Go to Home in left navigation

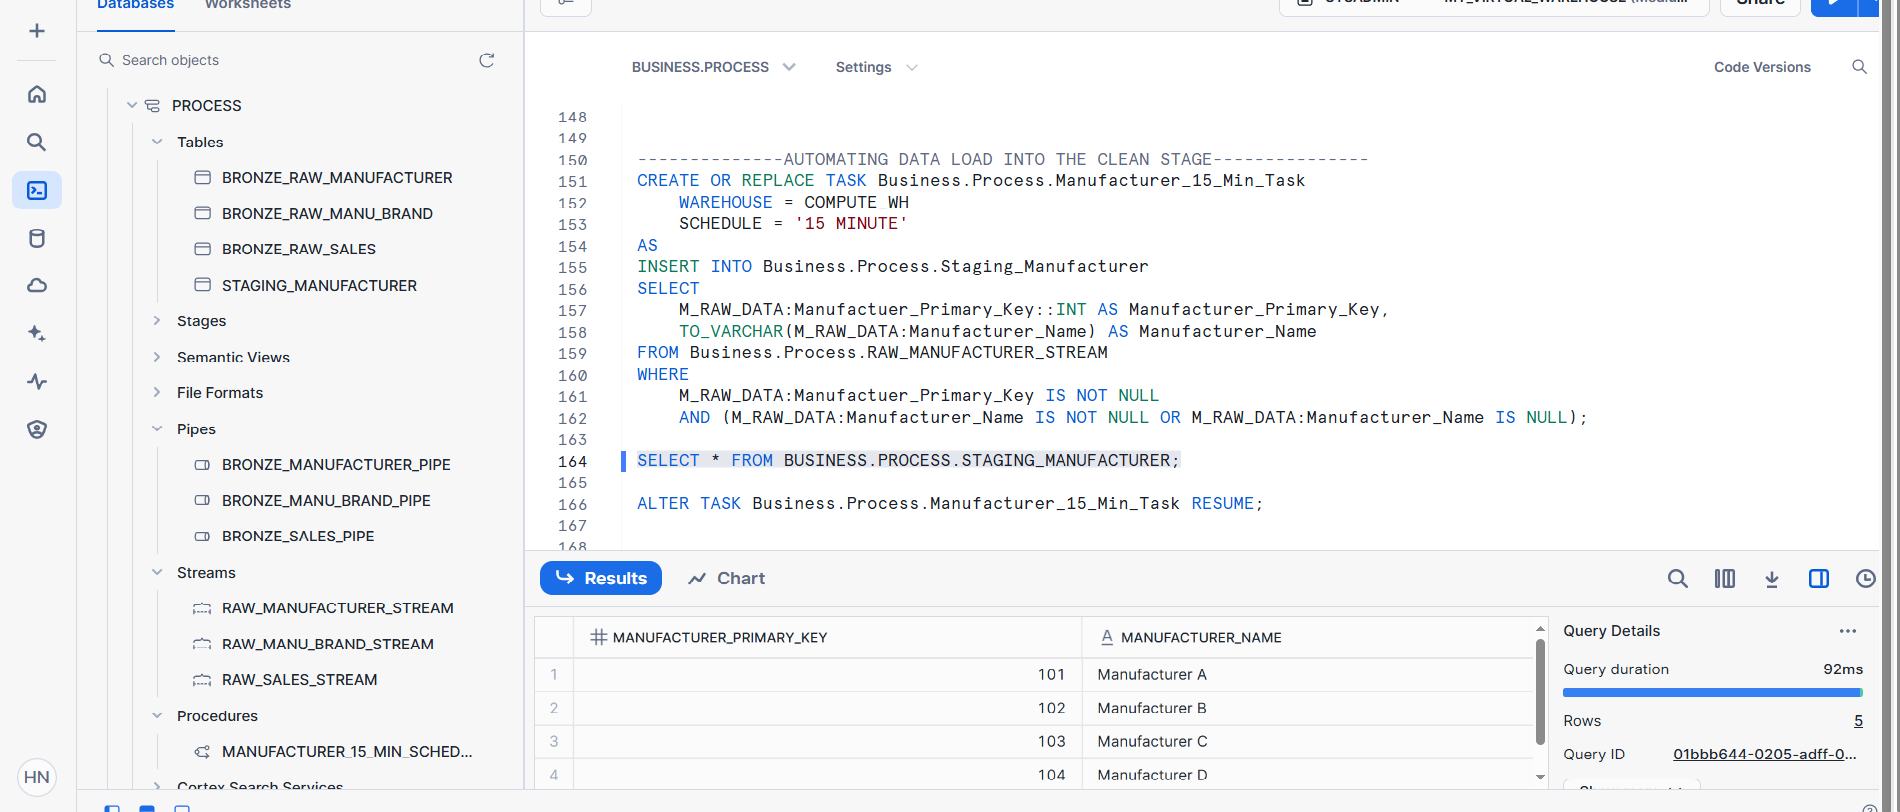tap(37, 94)
